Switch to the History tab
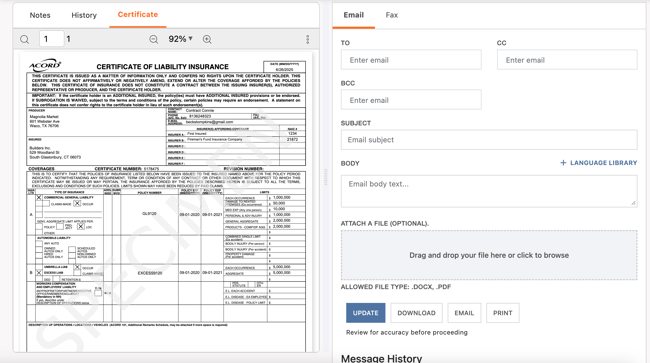Screen dimensions: 650x363 pyautogui.click(x=84, y=15)
